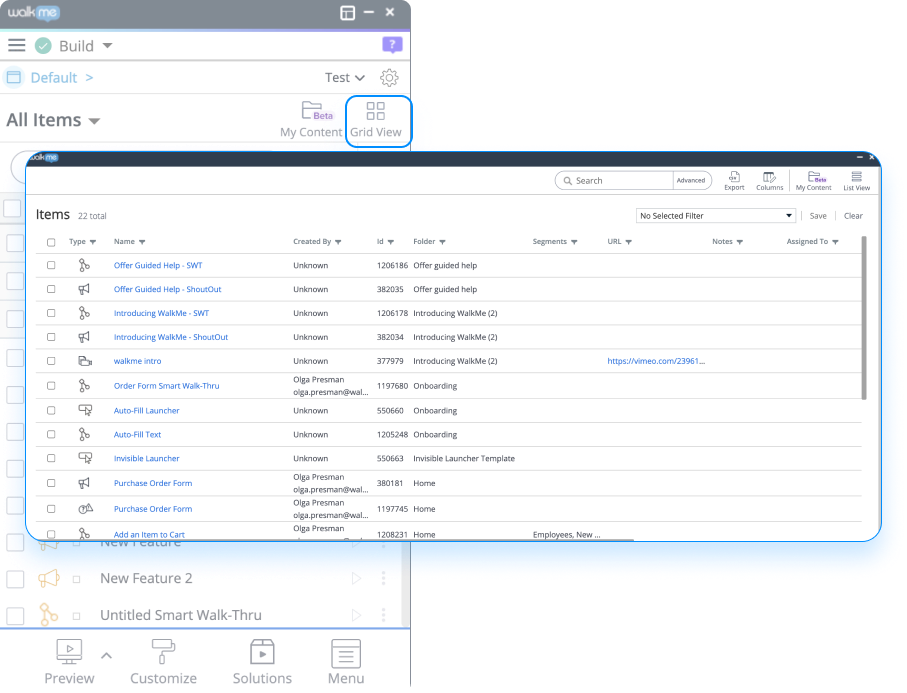907x693 pixels.
Task: Open the Segments column filter arrow
Action: pyautogui.click(x=574, y=242)
